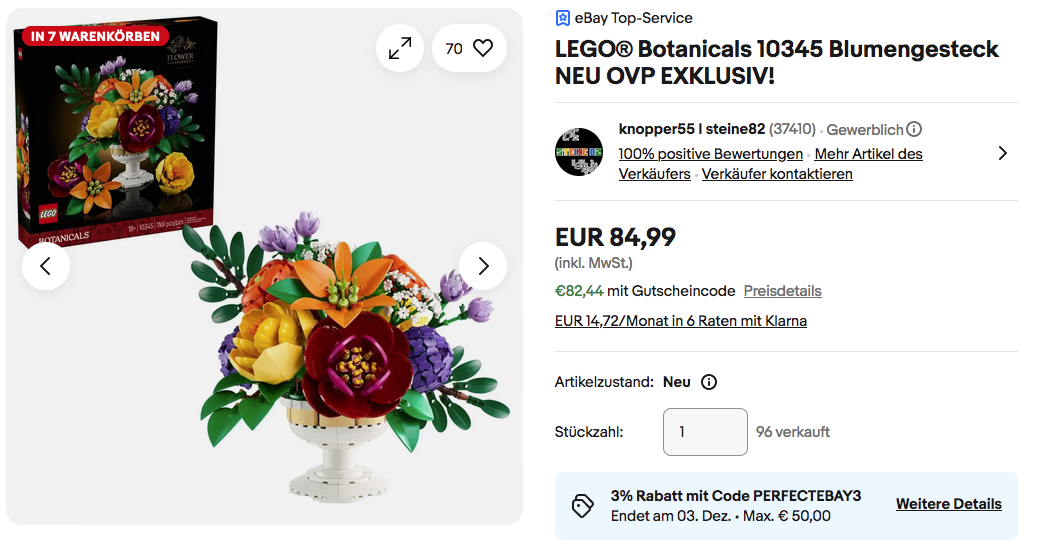Viewport: 1039px width, 544px height.
Task: Click Weitere Details for the coupon
Action: point(948,504)
